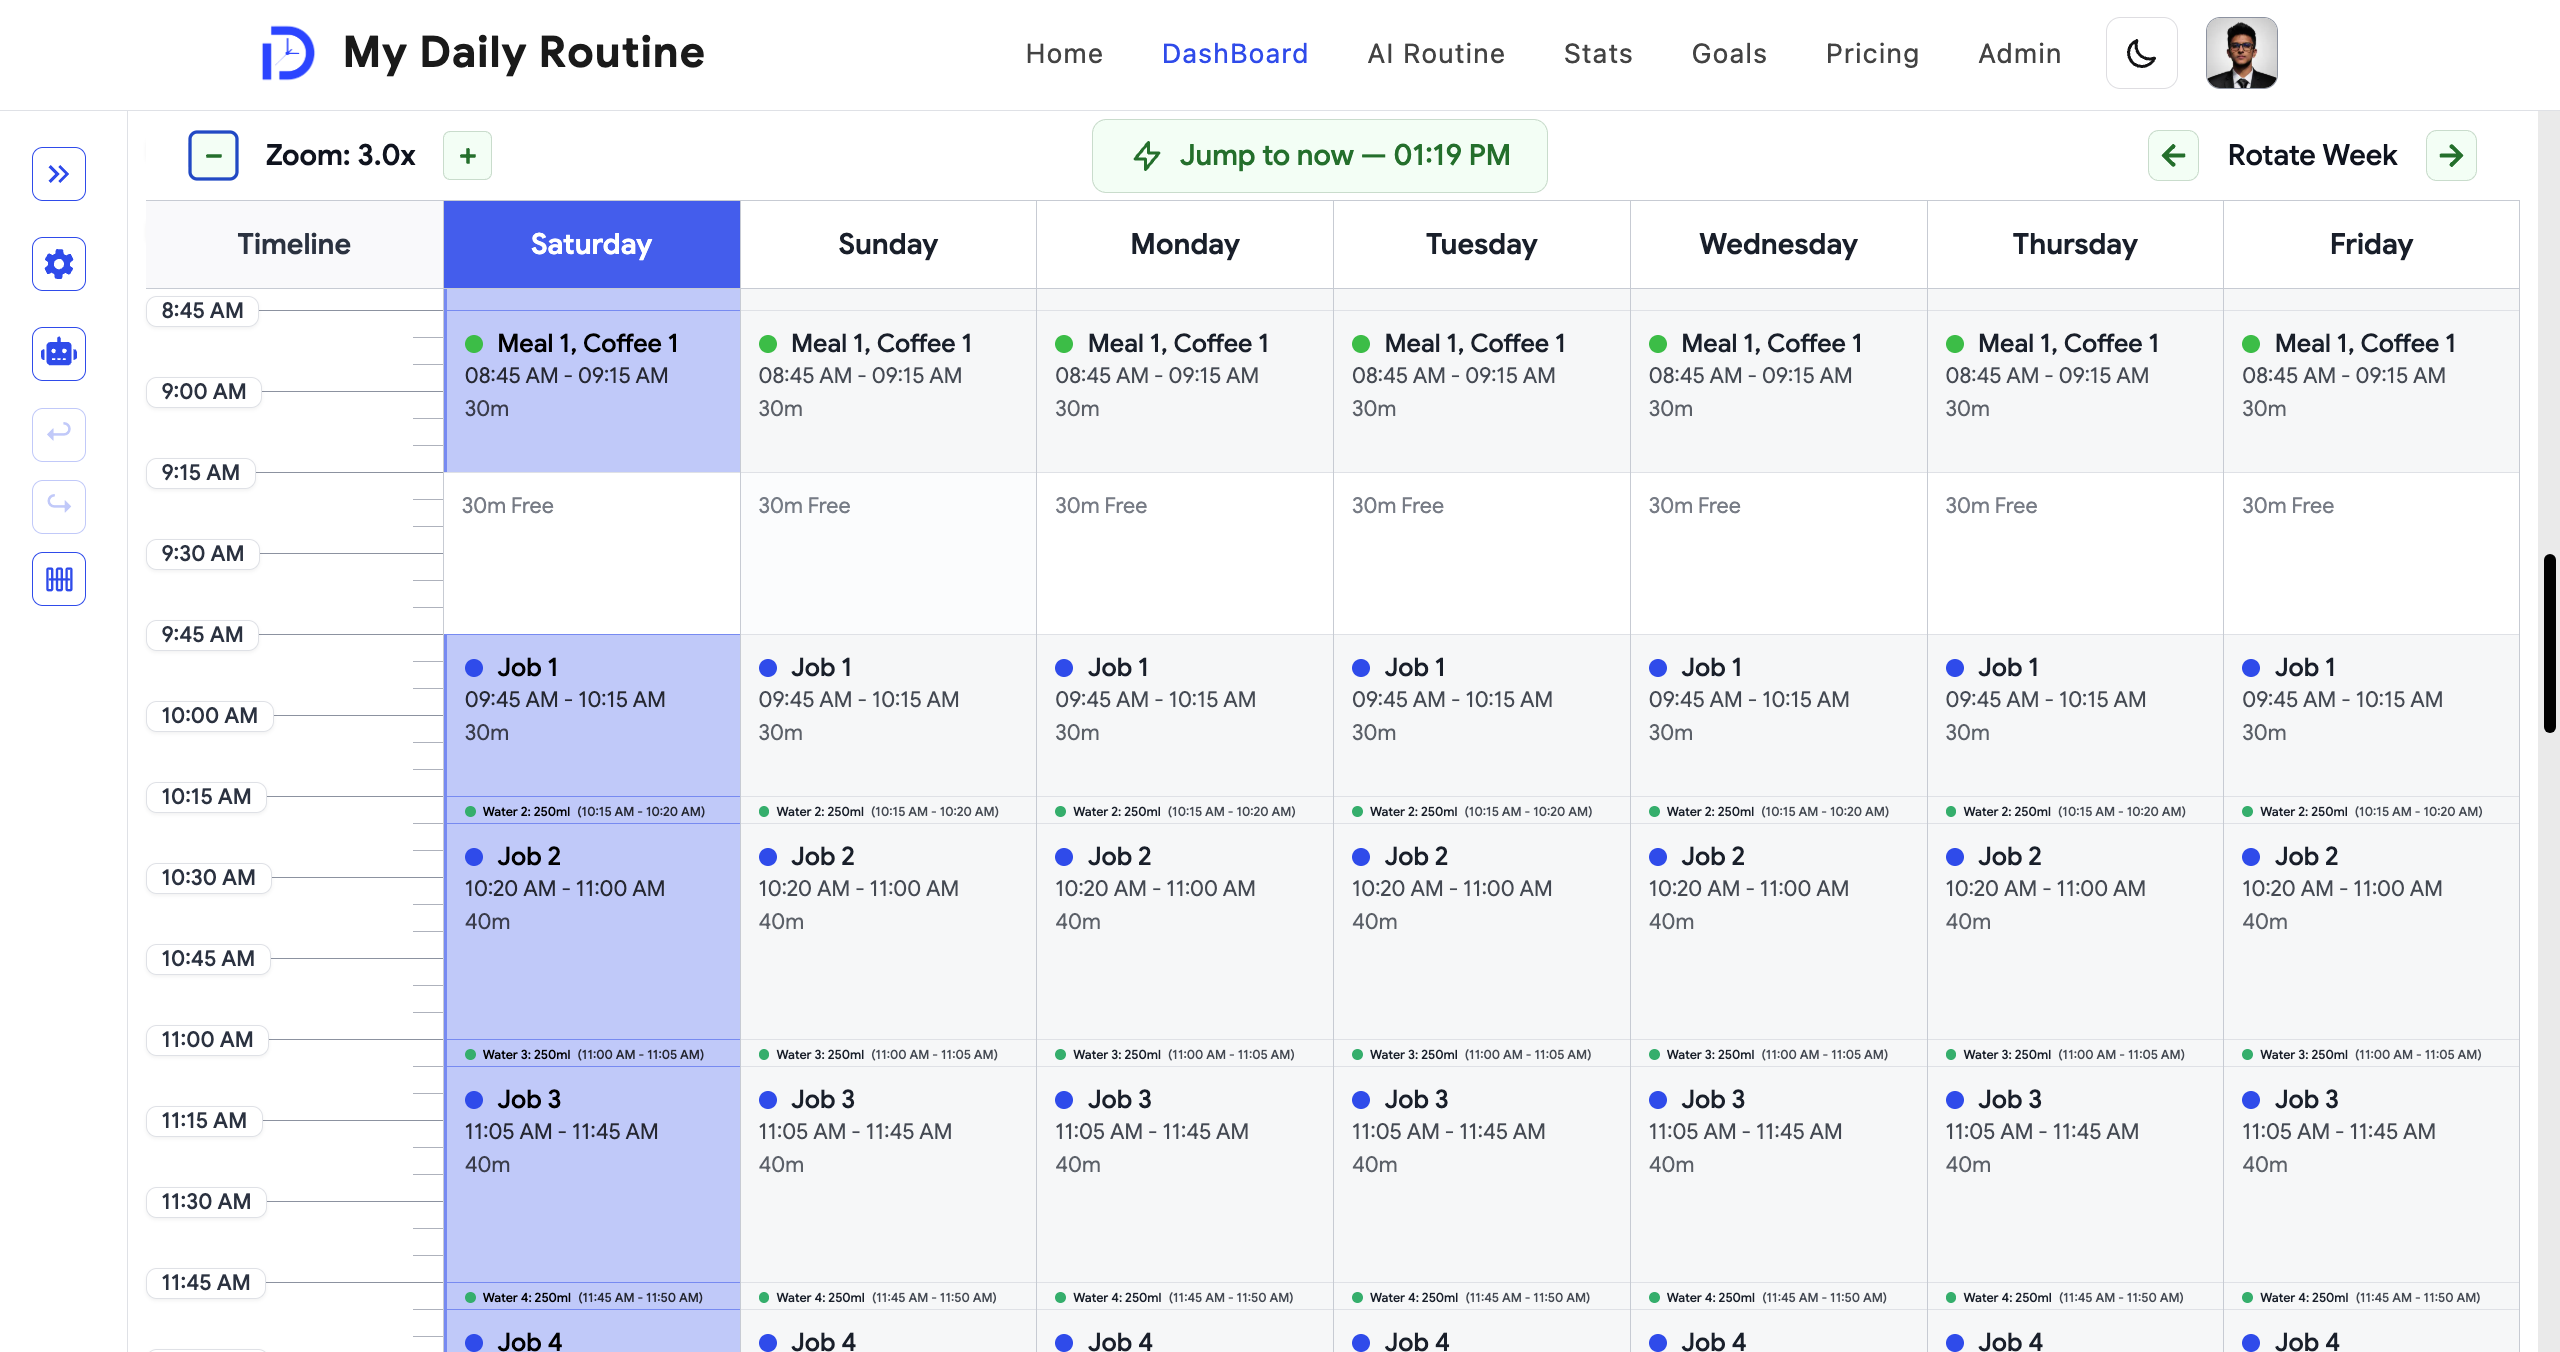
Task: Expand the sidebar with double chevron icon
Action: (x=59, y=174)
